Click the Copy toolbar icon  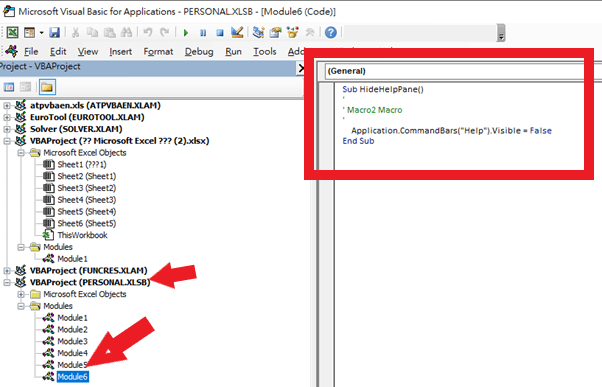92,32
